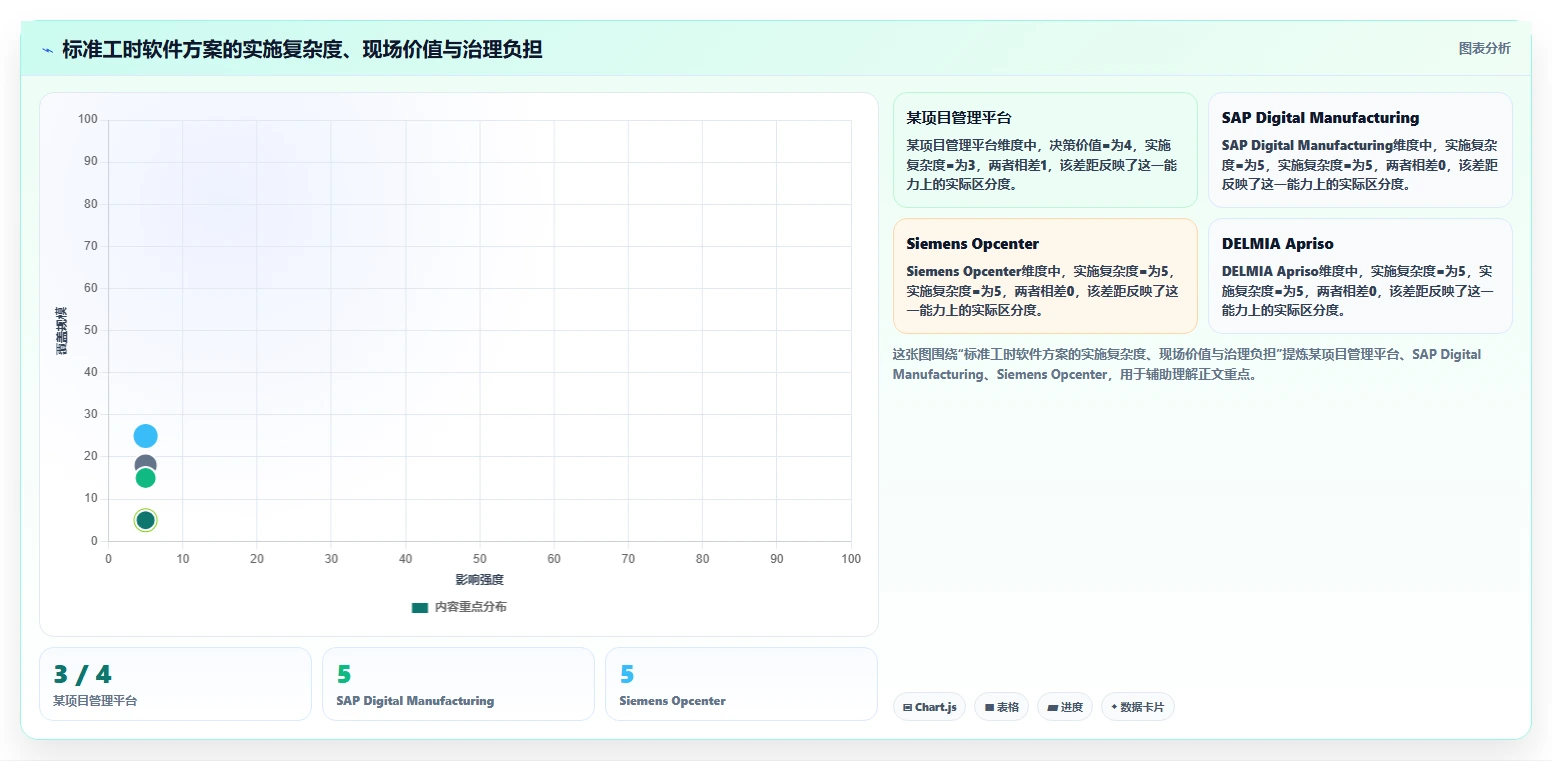The width and height of the screenshot is (1552, 761).
Task: Click the Chart.js tag
Action: tap(930, 707)
